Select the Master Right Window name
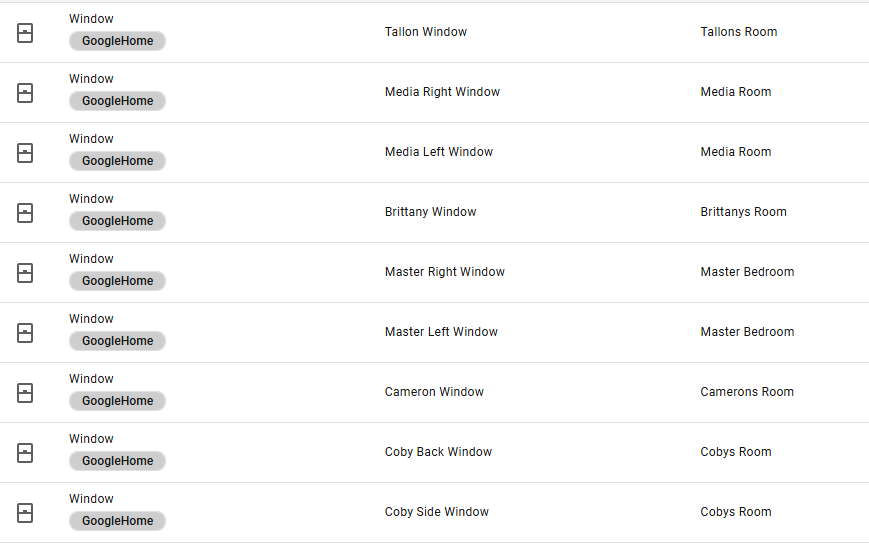This screenshot has width=869, height=543. tap(444, 272)
